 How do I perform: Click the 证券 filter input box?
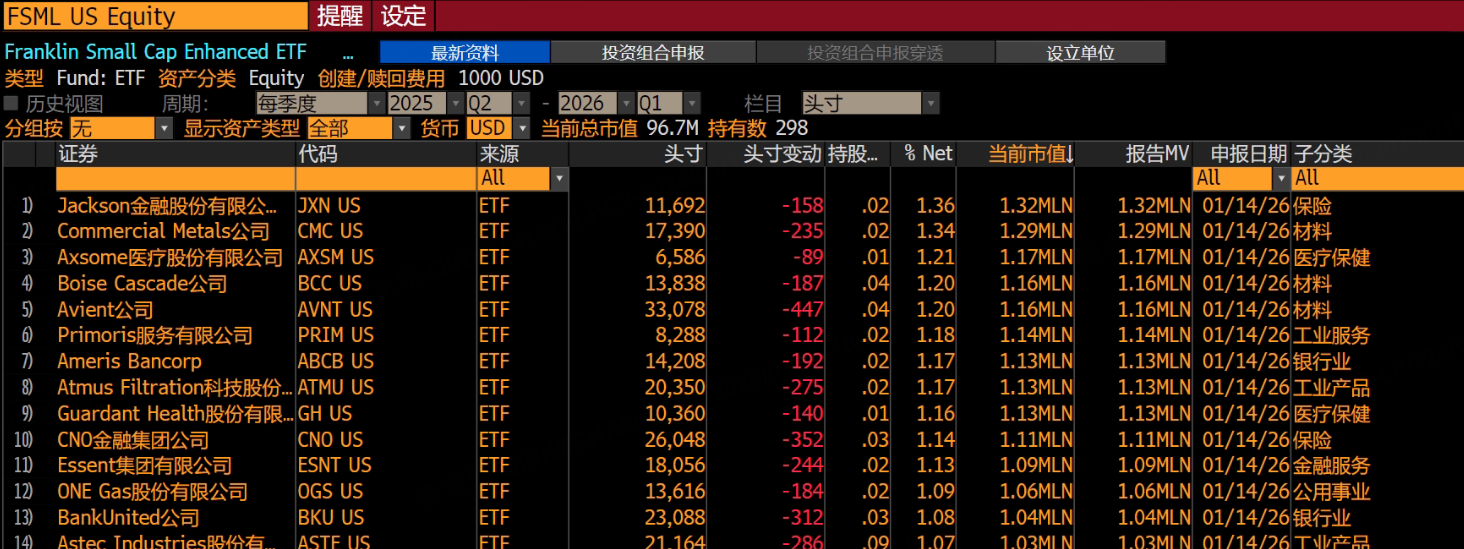[175, 178]
